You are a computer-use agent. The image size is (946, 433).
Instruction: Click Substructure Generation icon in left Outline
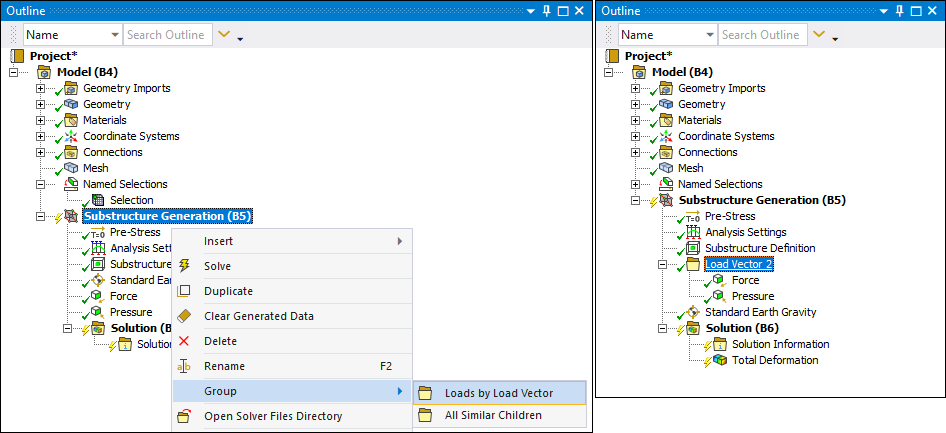coord(72,216)
